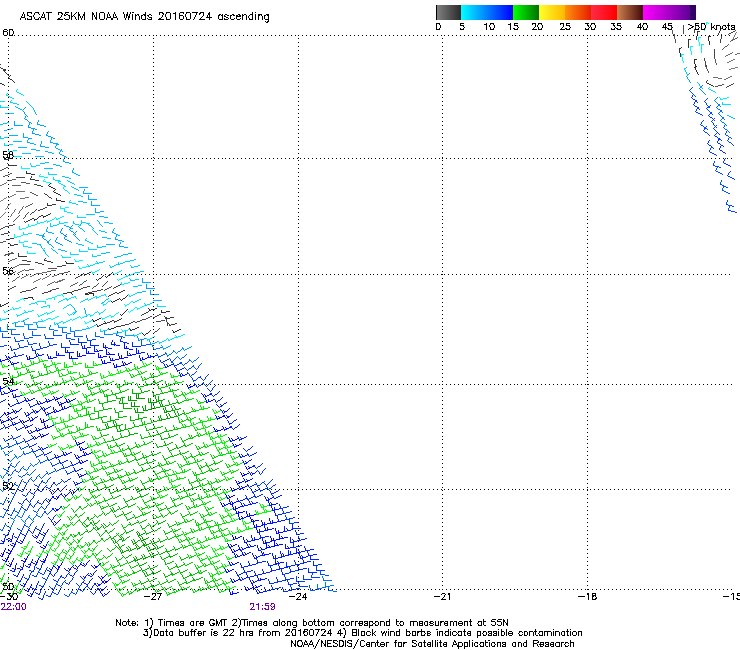Click the latitude label '56'
This screenshot has height=650, width=740.
tap(8, 271)
